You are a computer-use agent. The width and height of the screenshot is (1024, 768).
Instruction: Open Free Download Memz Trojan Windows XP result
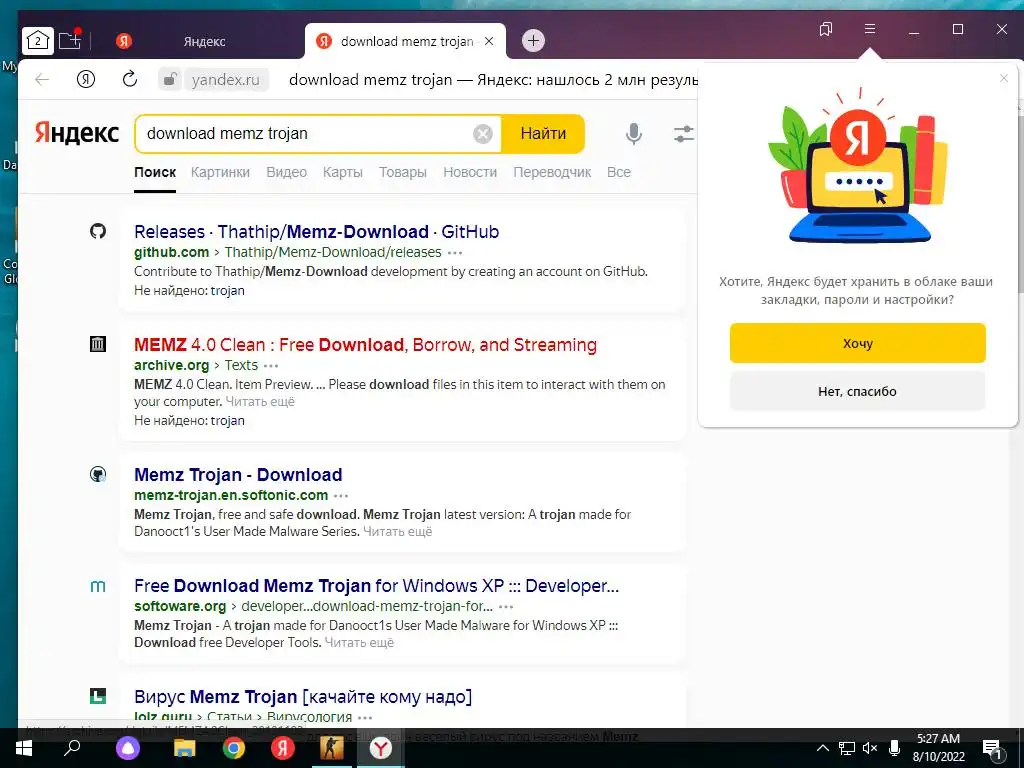(x=376, y=586)
